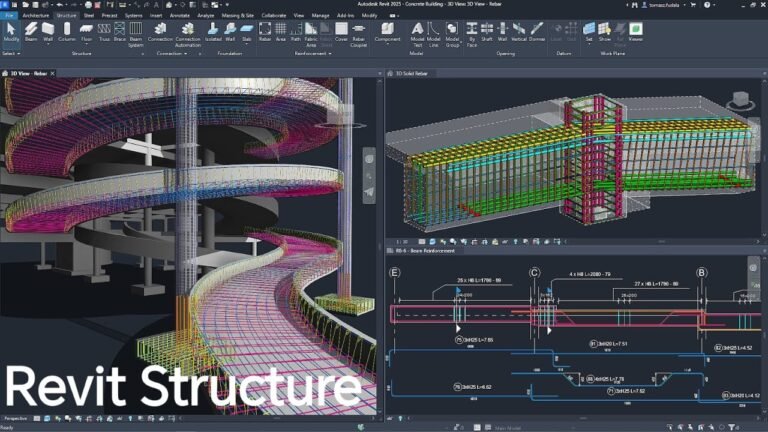Viewport: 768px width, 432px height.
Task: Click the Help question mark icon
Action: 707,4
